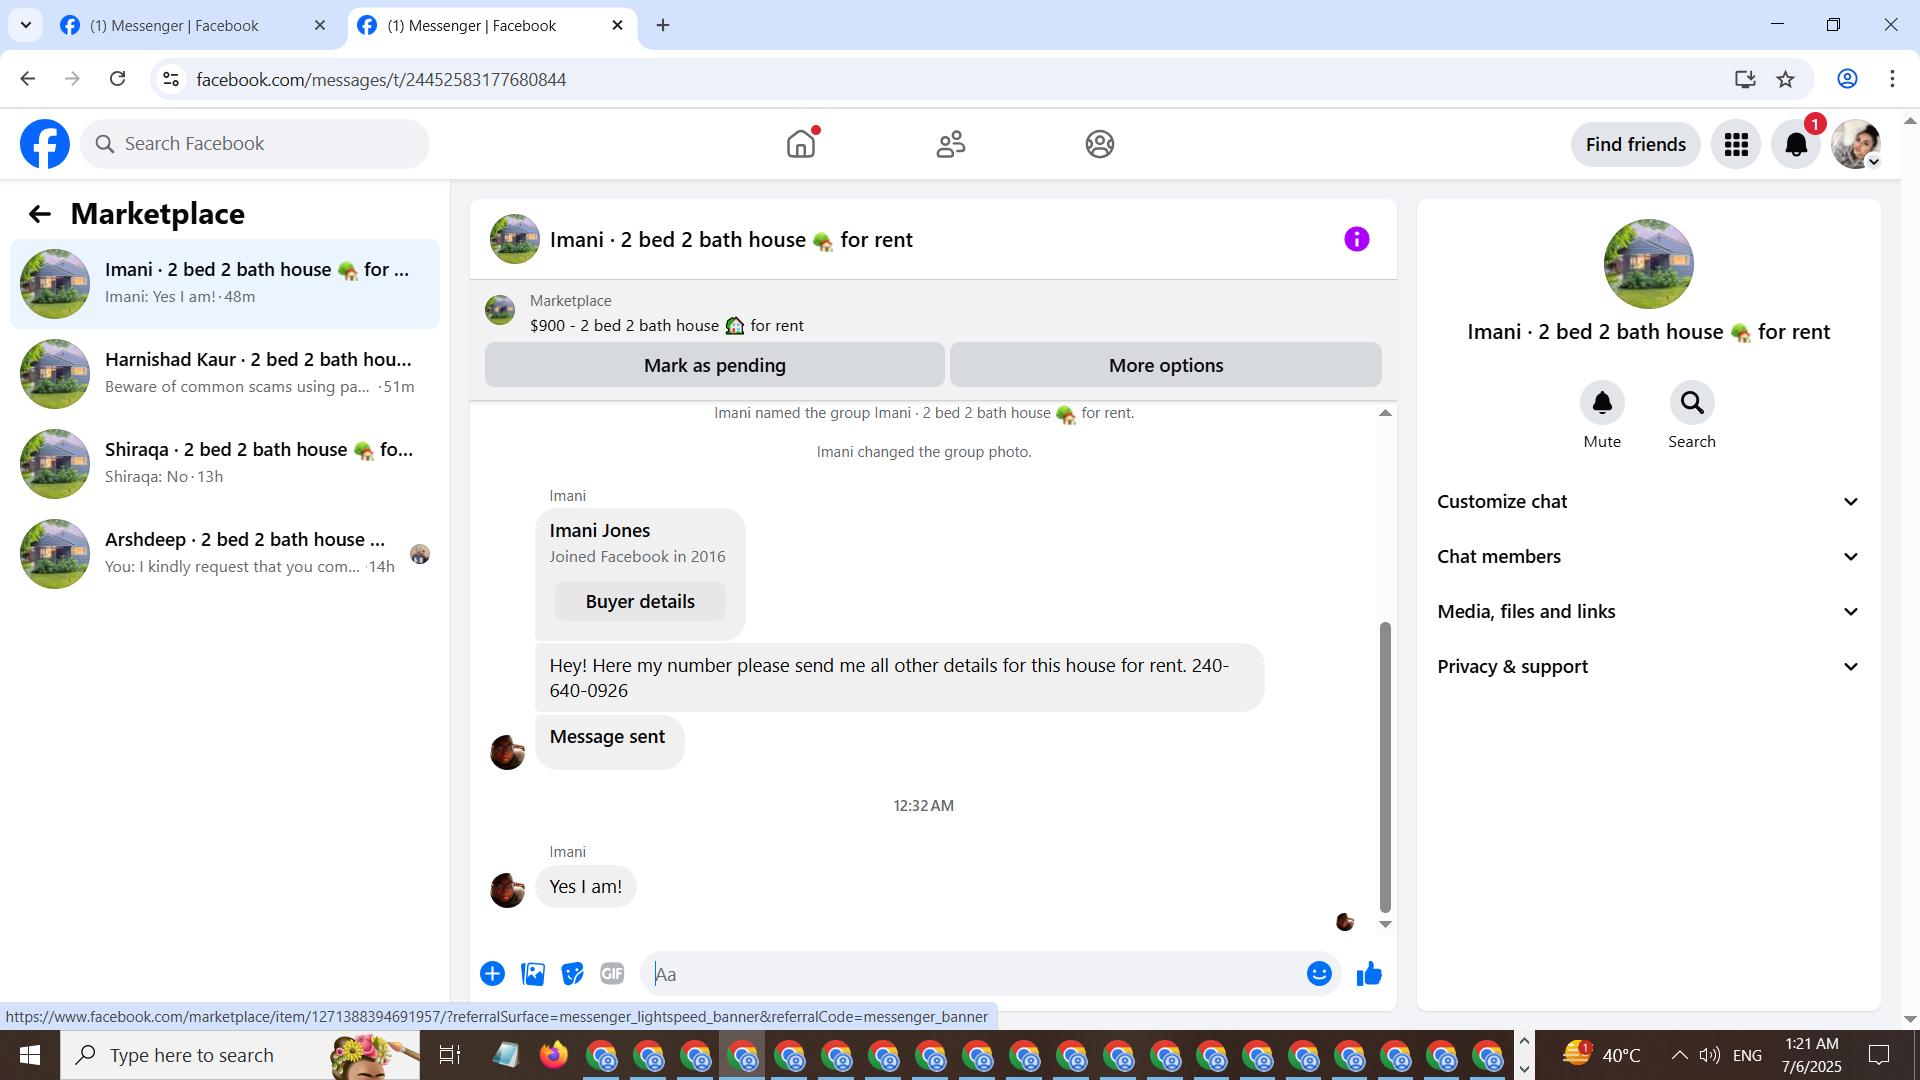Open the Groups icon in top navigation
Screen dimensions: 1920x1080
point(1100,144)
